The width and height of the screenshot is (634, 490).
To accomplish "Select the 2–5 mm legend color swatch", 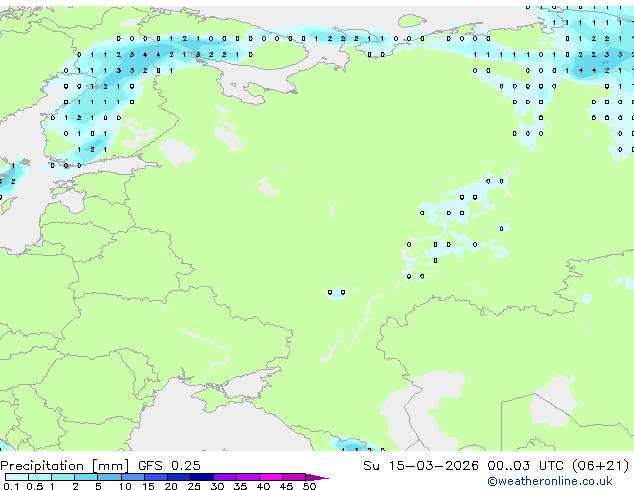I will pyautogui.click(x=86, y=477).
